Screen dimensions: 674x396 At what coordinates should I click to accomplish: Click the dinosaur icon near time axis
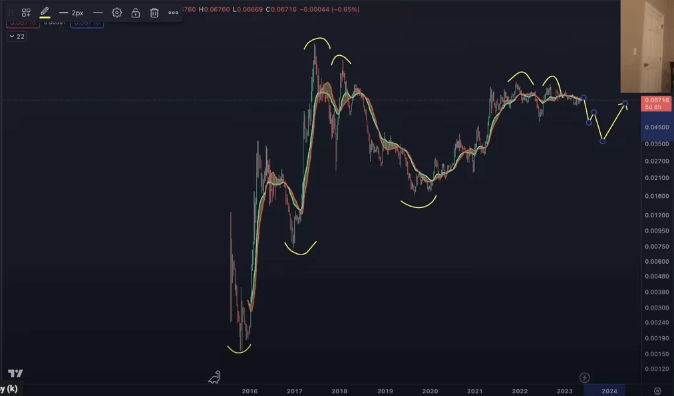point(214,377)
